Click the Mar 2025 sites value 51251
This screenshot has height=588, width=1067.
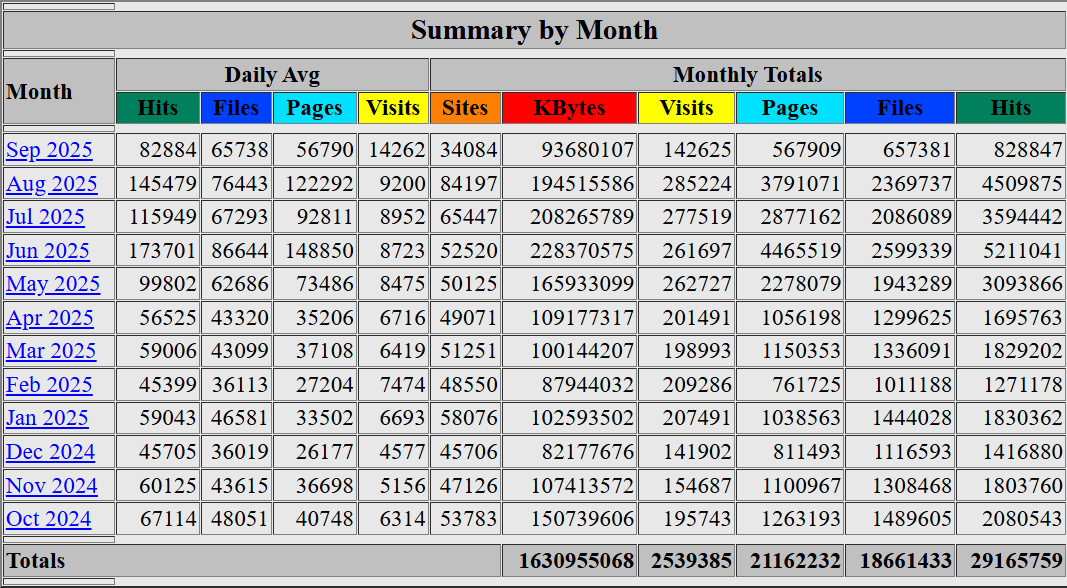(x=469, y=351)
